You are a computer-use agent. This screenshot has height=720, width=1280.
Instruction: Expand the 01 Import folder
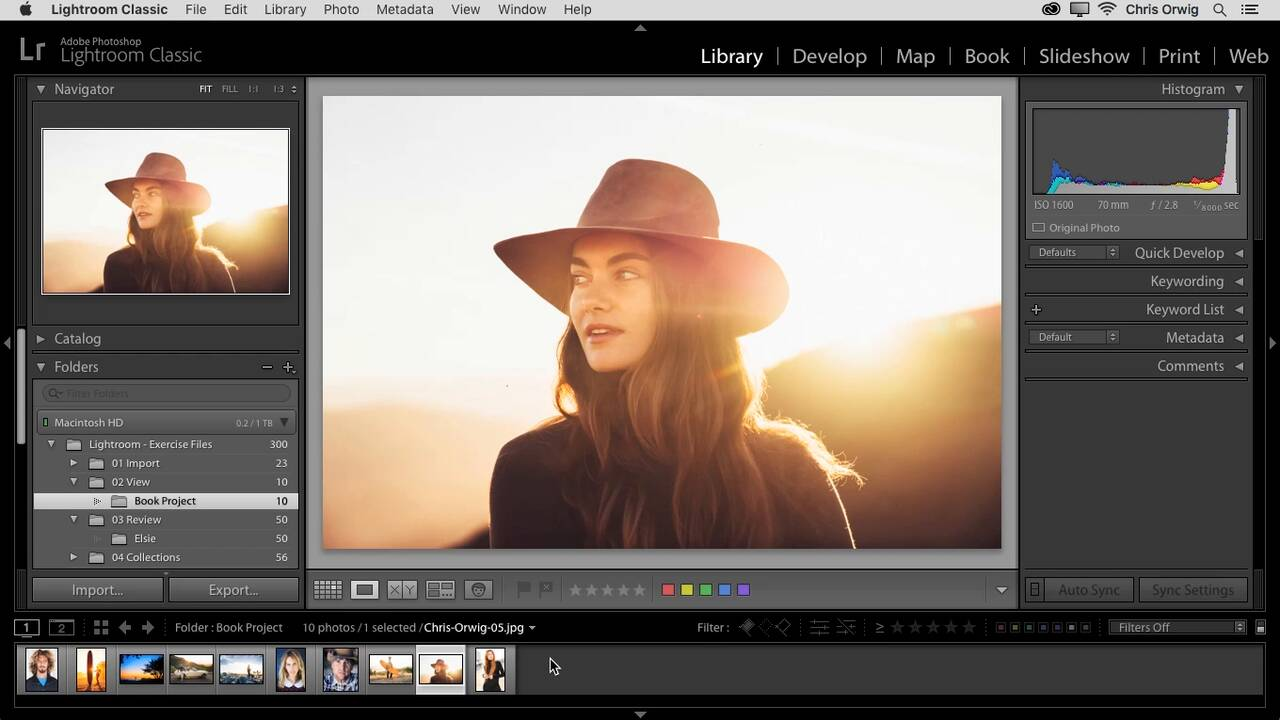click(73, 463)
